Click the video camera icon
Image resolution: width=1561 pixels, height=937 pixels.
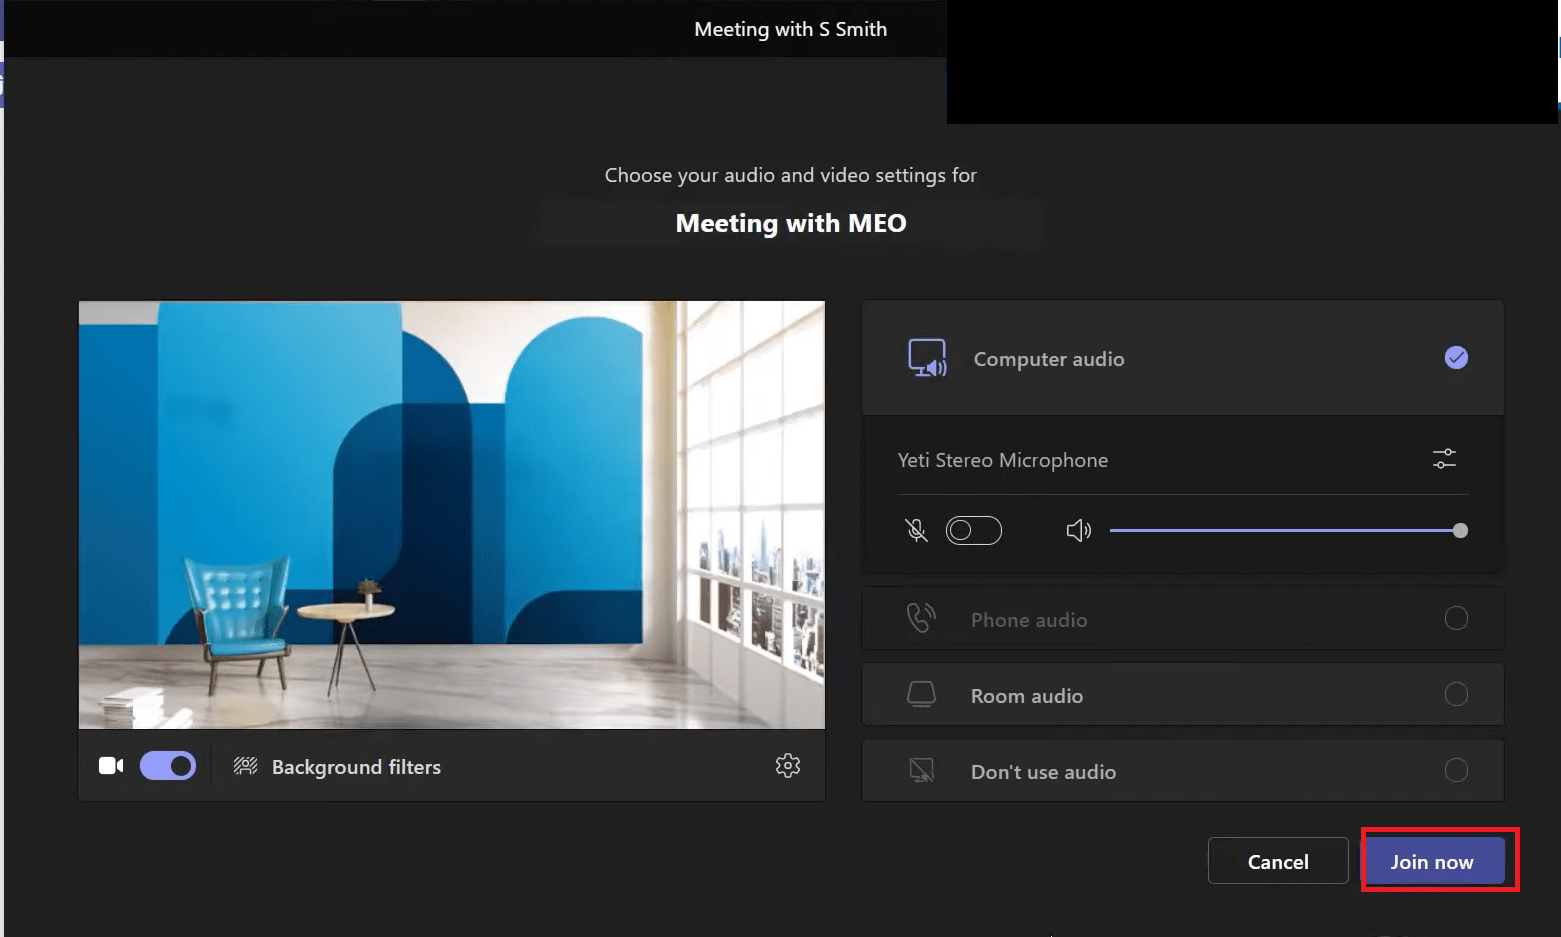point(111,766)
